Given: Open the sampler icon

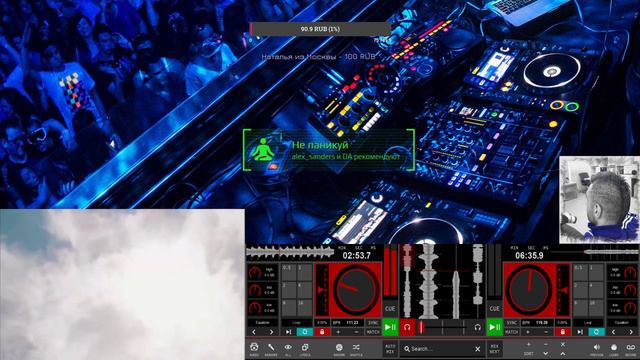Looking at the screenshot, I should click(x=339, y=347).
